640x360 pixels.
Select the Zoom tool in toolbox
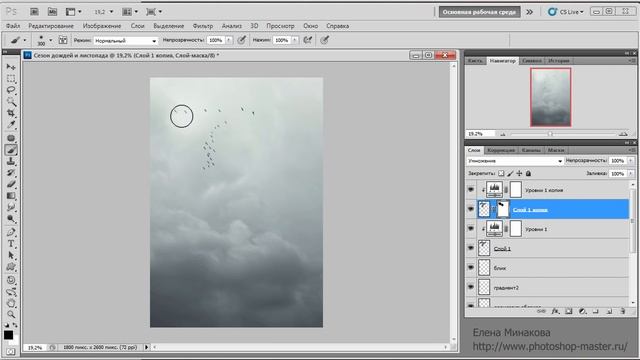tap(11, 315)
